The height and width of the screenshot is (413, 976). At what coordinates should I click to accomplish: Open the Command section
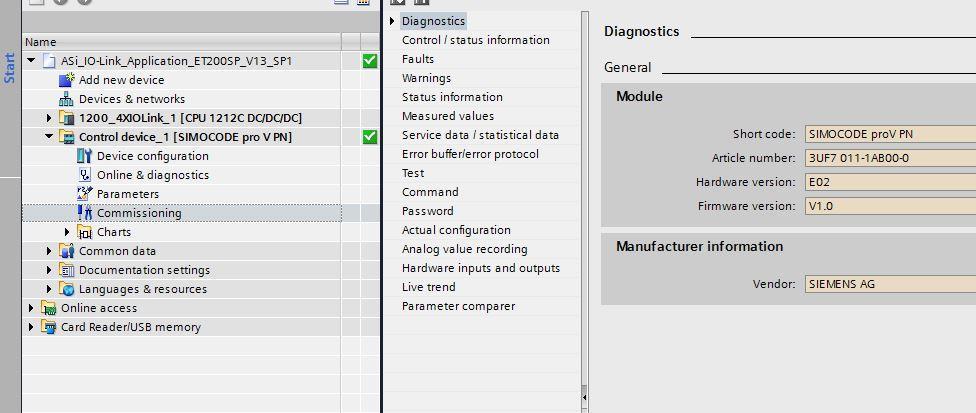[x=430, y=192]
